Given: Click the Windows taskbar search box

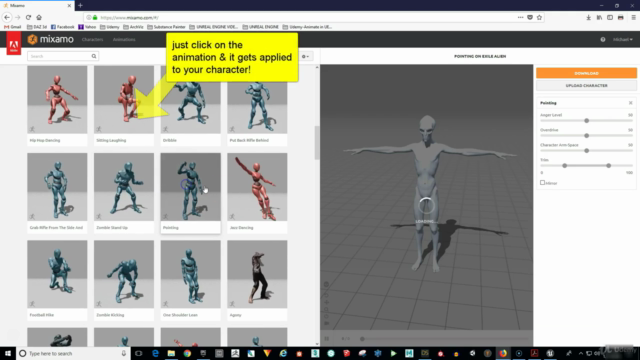Looking at the screenshot, I should pos(73,353).
